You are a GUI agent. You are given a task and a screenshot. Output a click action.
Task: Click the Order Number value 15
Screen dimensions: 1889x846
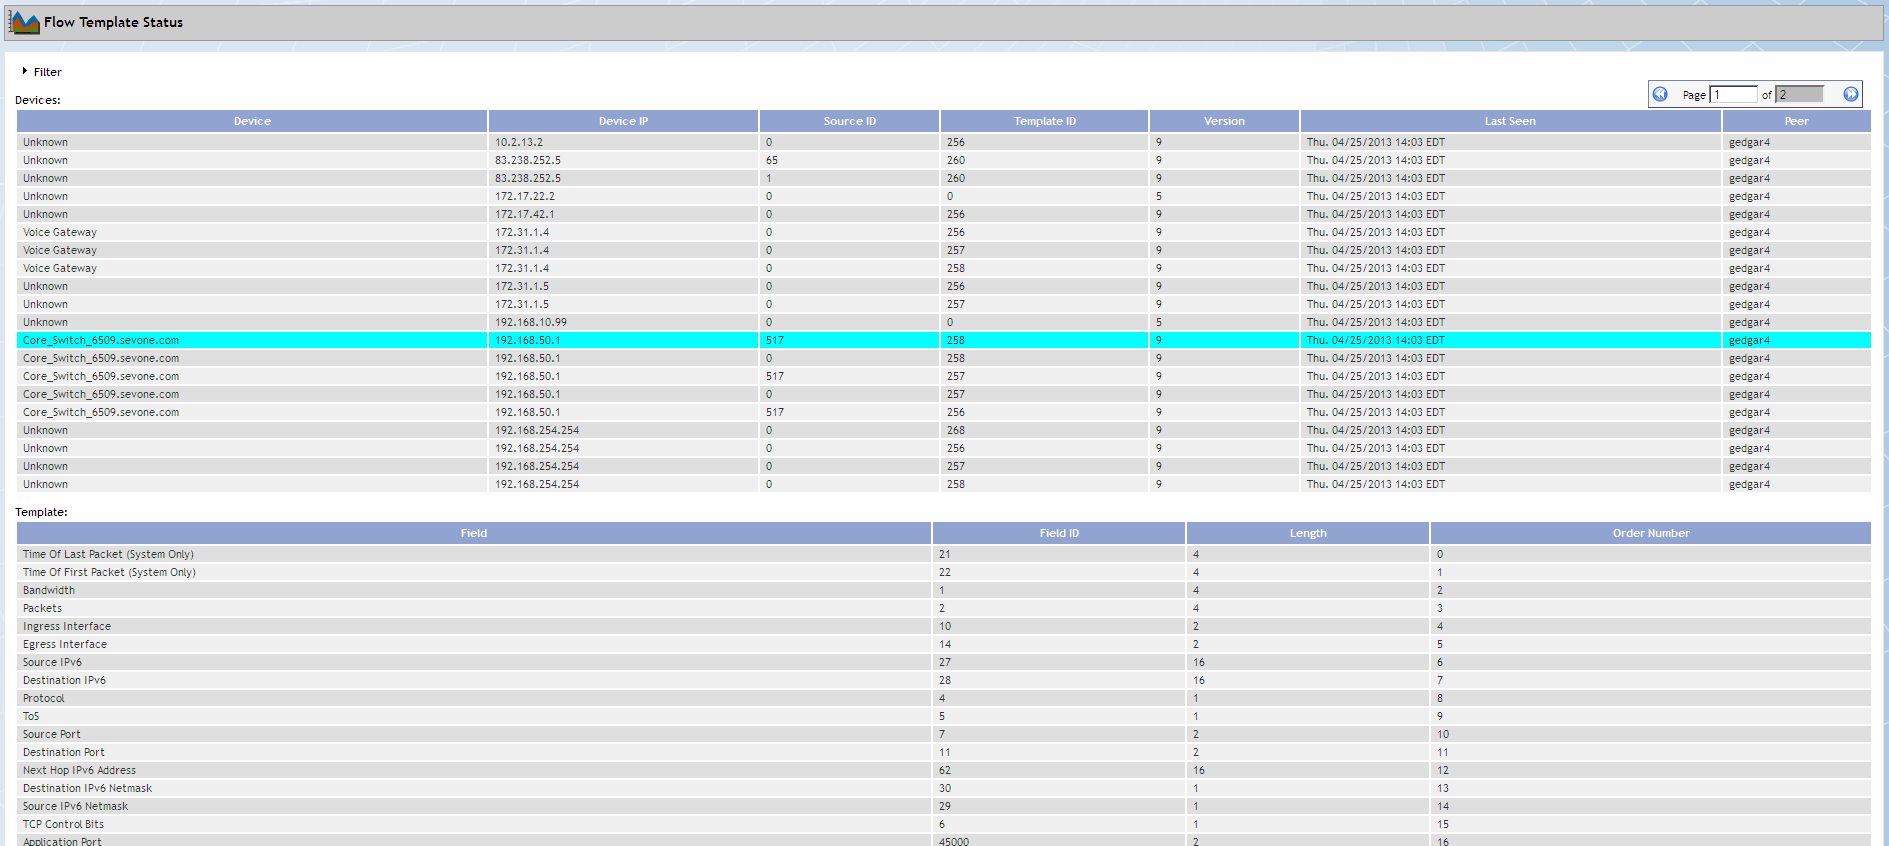coord(1443,824)
